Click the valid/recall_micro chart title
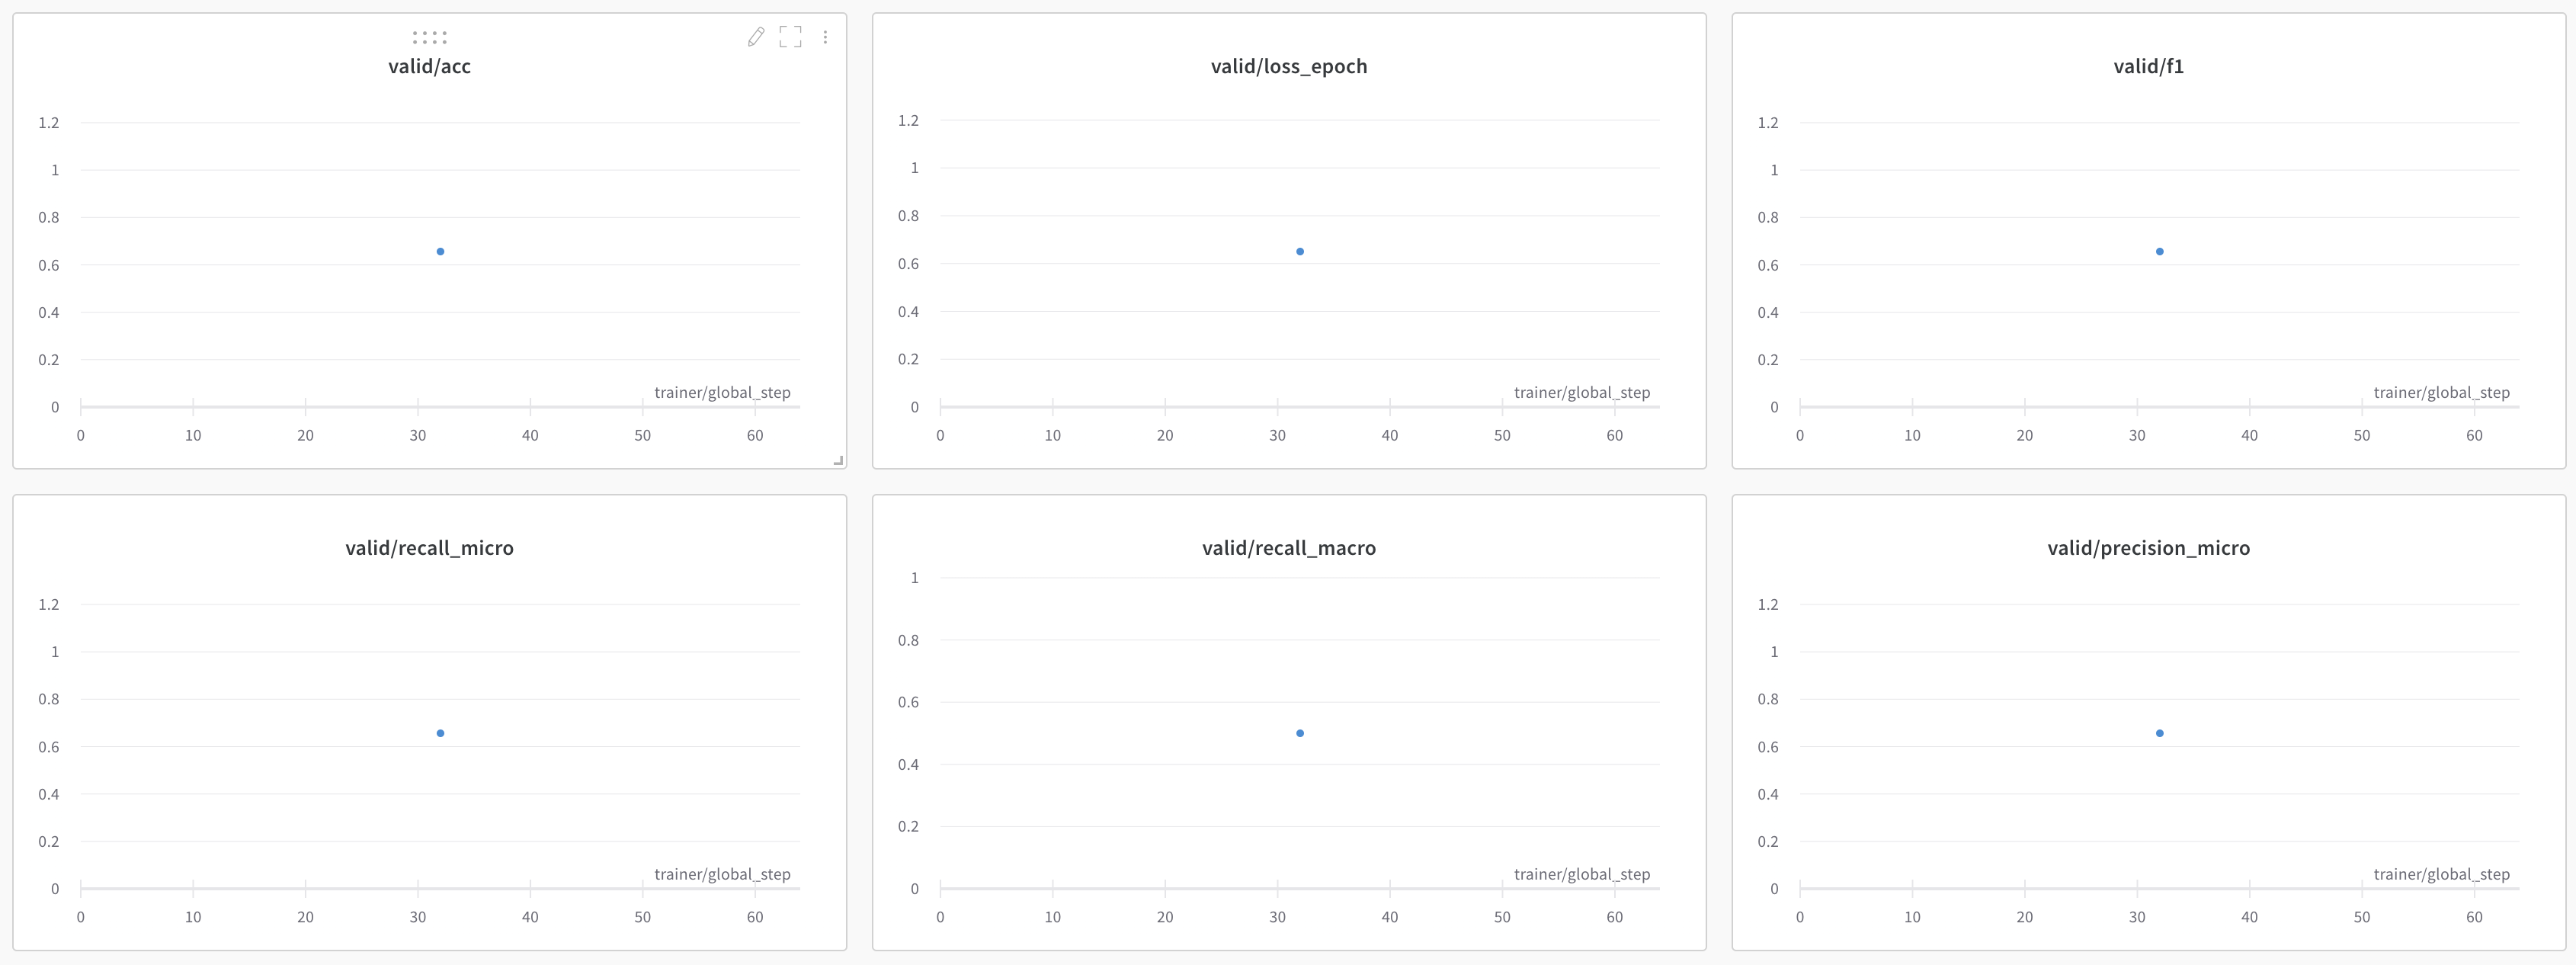 [429, 548]
